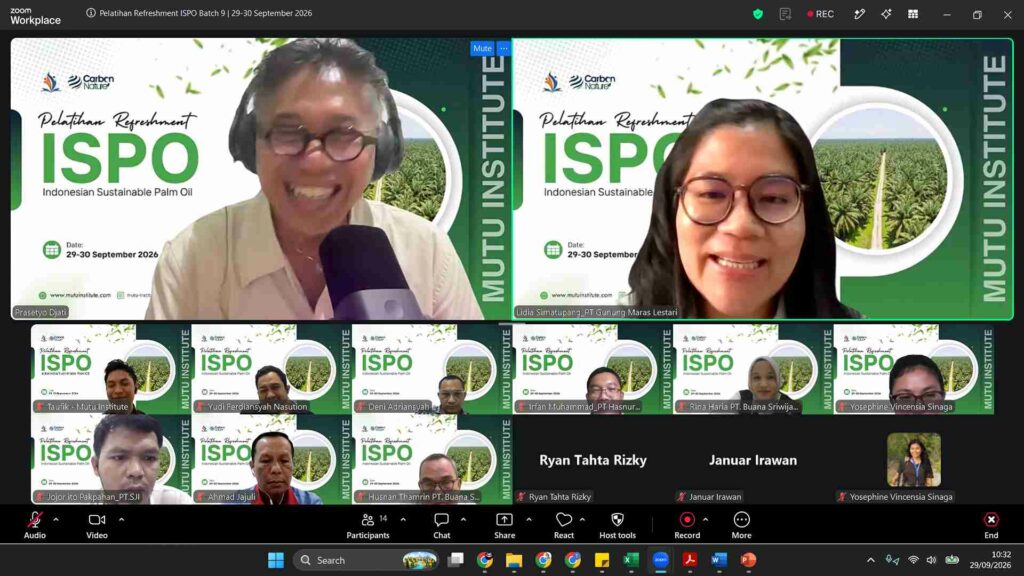
Task: Click the taskbar Search box
Action: click(366, 560)
